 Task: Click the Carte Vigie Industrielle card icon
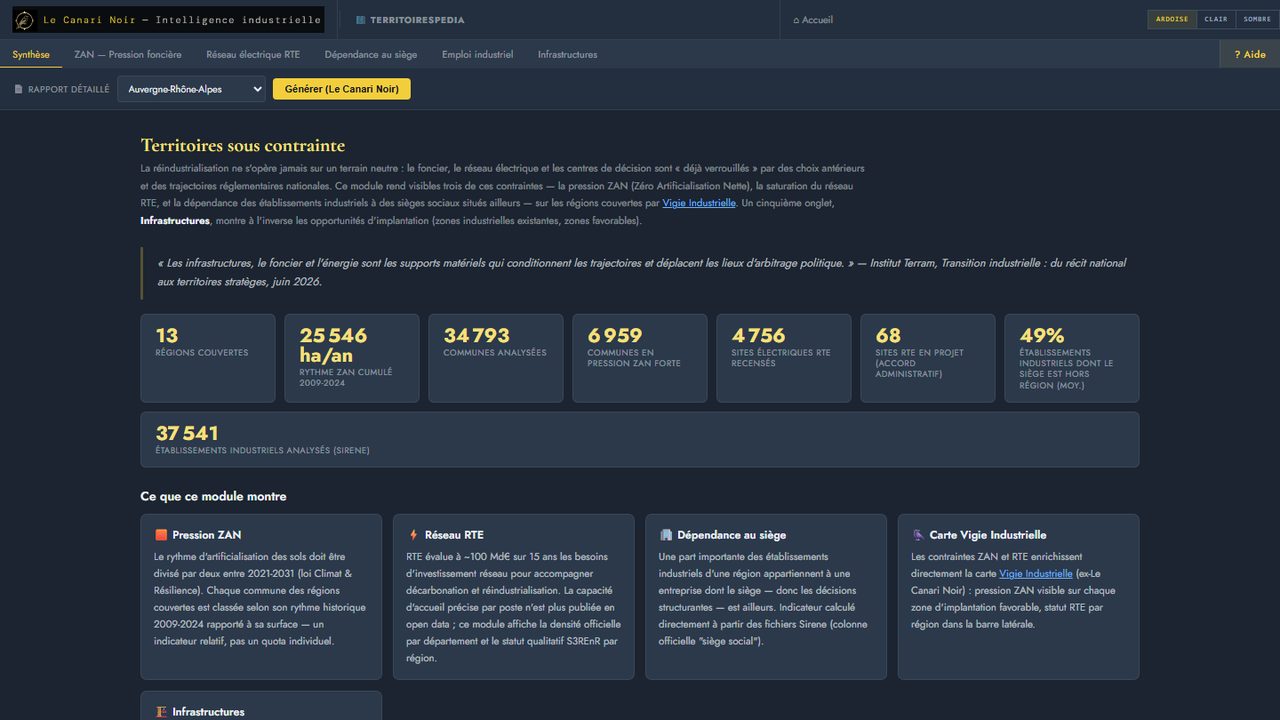pos(917,535)
